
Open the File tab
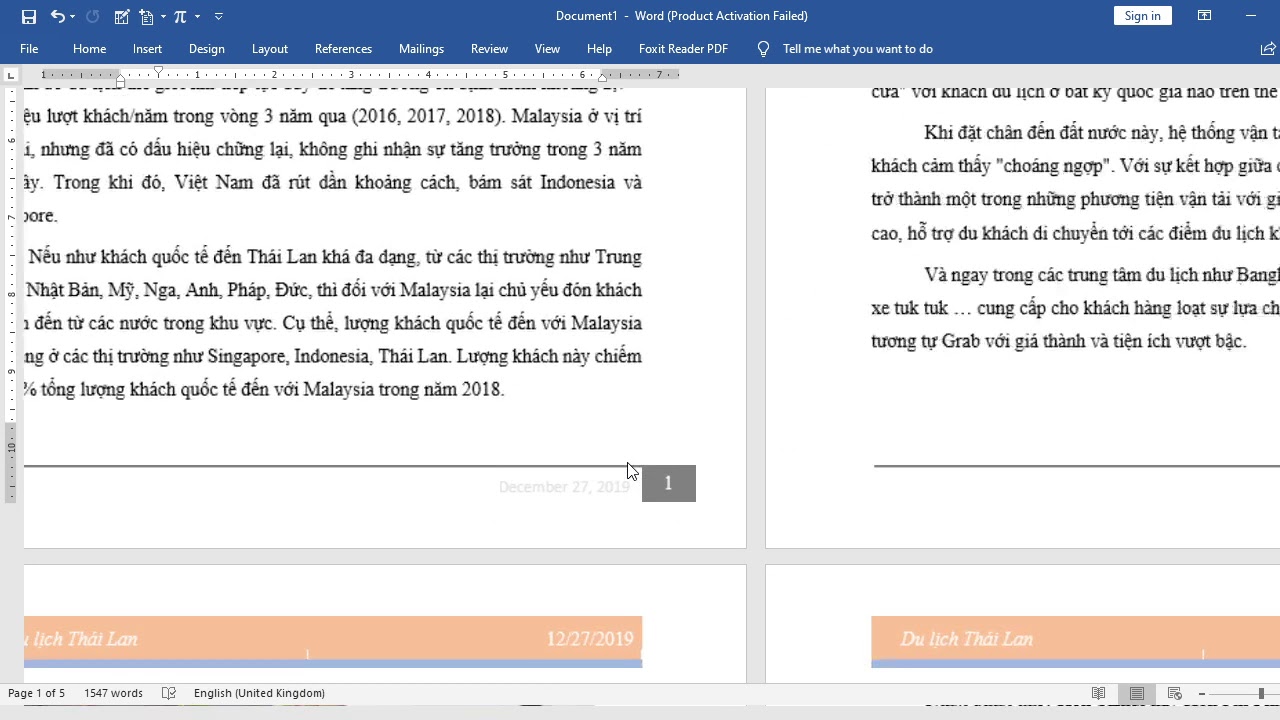click(x=29, y=49)
